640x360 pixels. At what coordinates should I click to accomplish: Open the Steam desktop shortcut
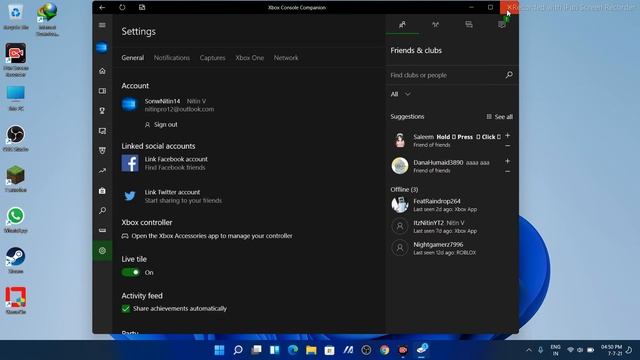(16, 260)
